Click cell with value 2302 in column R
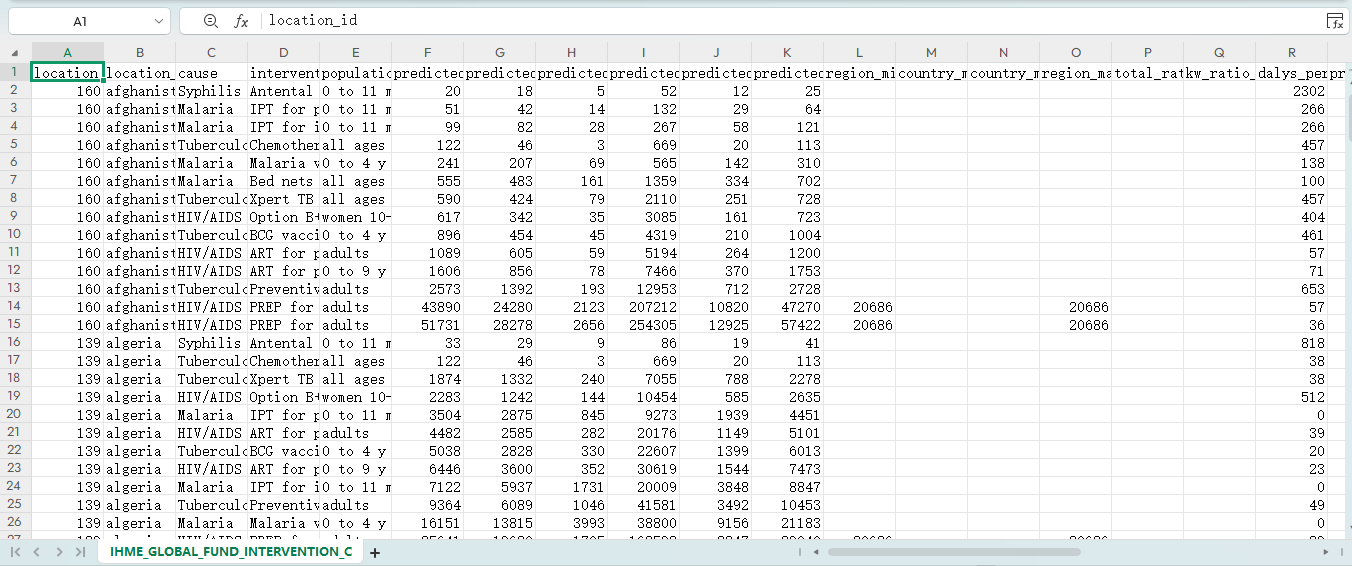This screenshot has height=566, width=1352. 1291,90
